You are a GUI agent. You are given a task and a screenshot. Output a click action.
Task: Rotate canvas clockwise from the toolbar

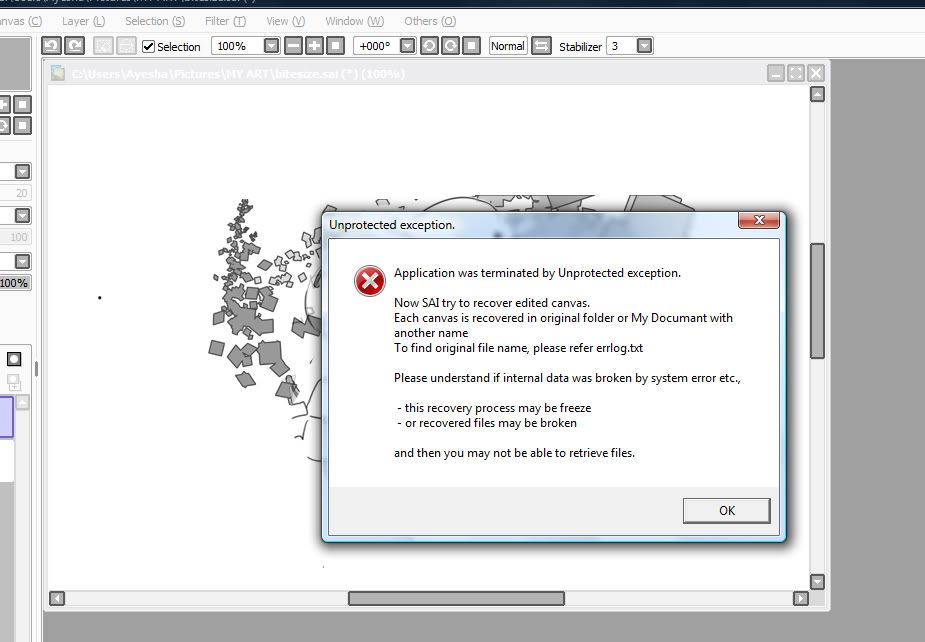click(x=450, y=46)
